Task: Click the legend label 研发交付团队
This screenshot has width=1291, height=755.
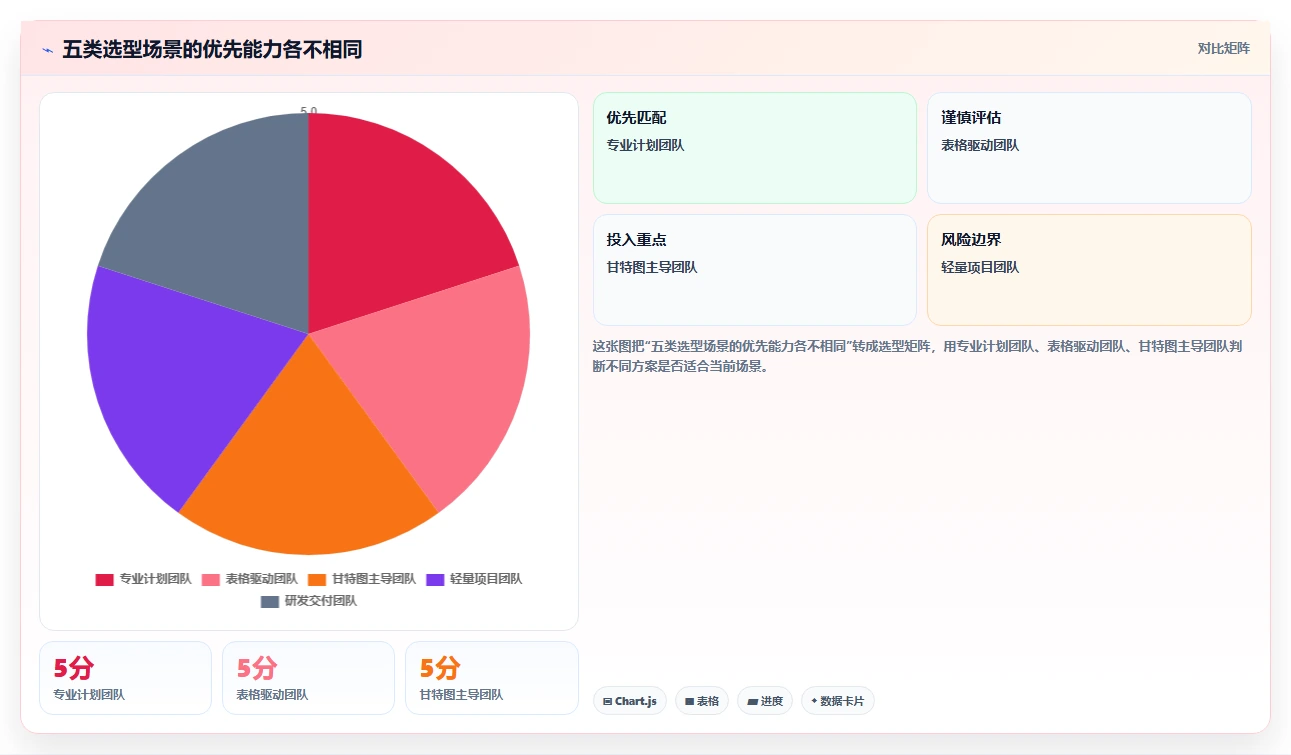Action: pyautogui.click(x=320, y=601)
